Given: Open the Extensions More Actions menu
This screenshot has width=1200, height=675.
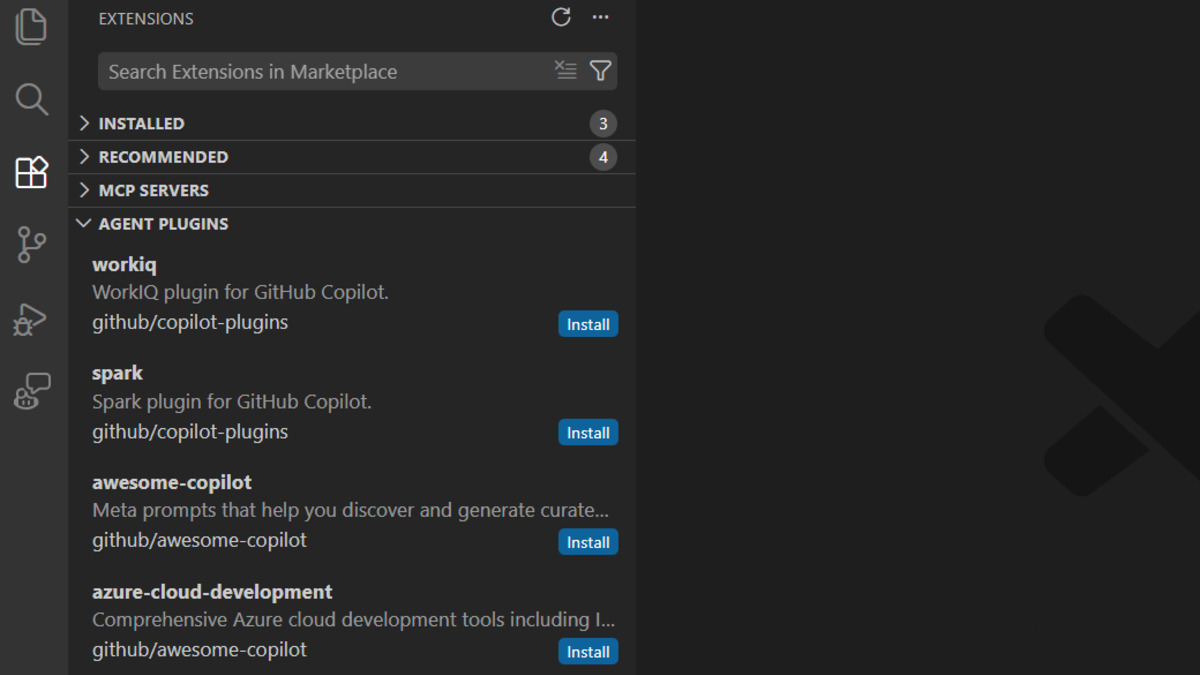Looking at the screenshot, I should 600,17.
